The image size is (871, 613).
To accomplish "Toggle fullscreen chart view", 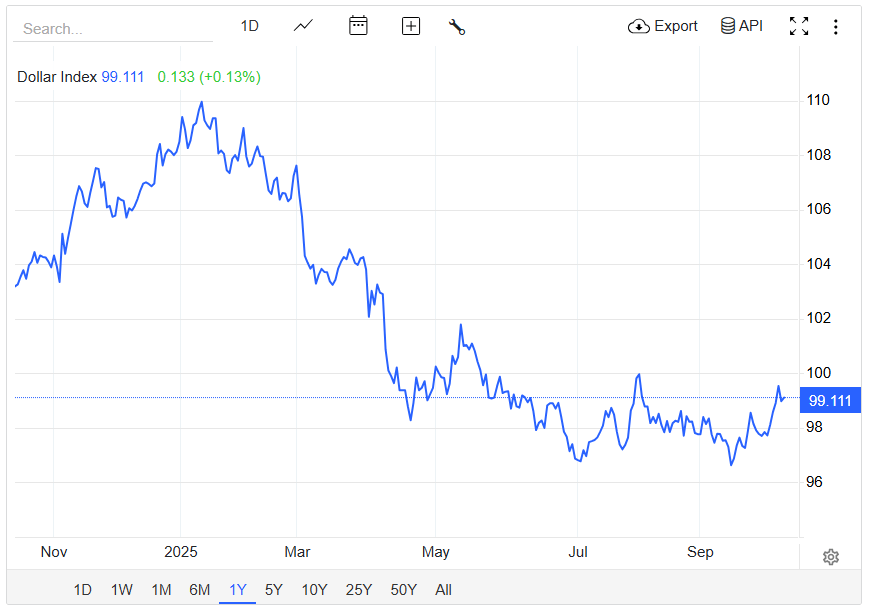I will tap(799, 26).
